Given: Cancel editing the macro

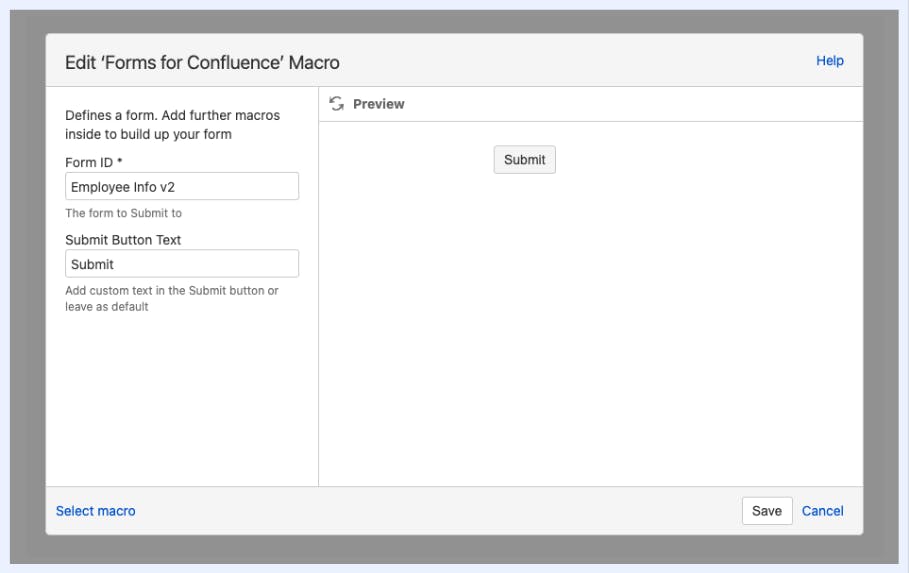Looking at the screenshot, I should click(x=823, y=511).
